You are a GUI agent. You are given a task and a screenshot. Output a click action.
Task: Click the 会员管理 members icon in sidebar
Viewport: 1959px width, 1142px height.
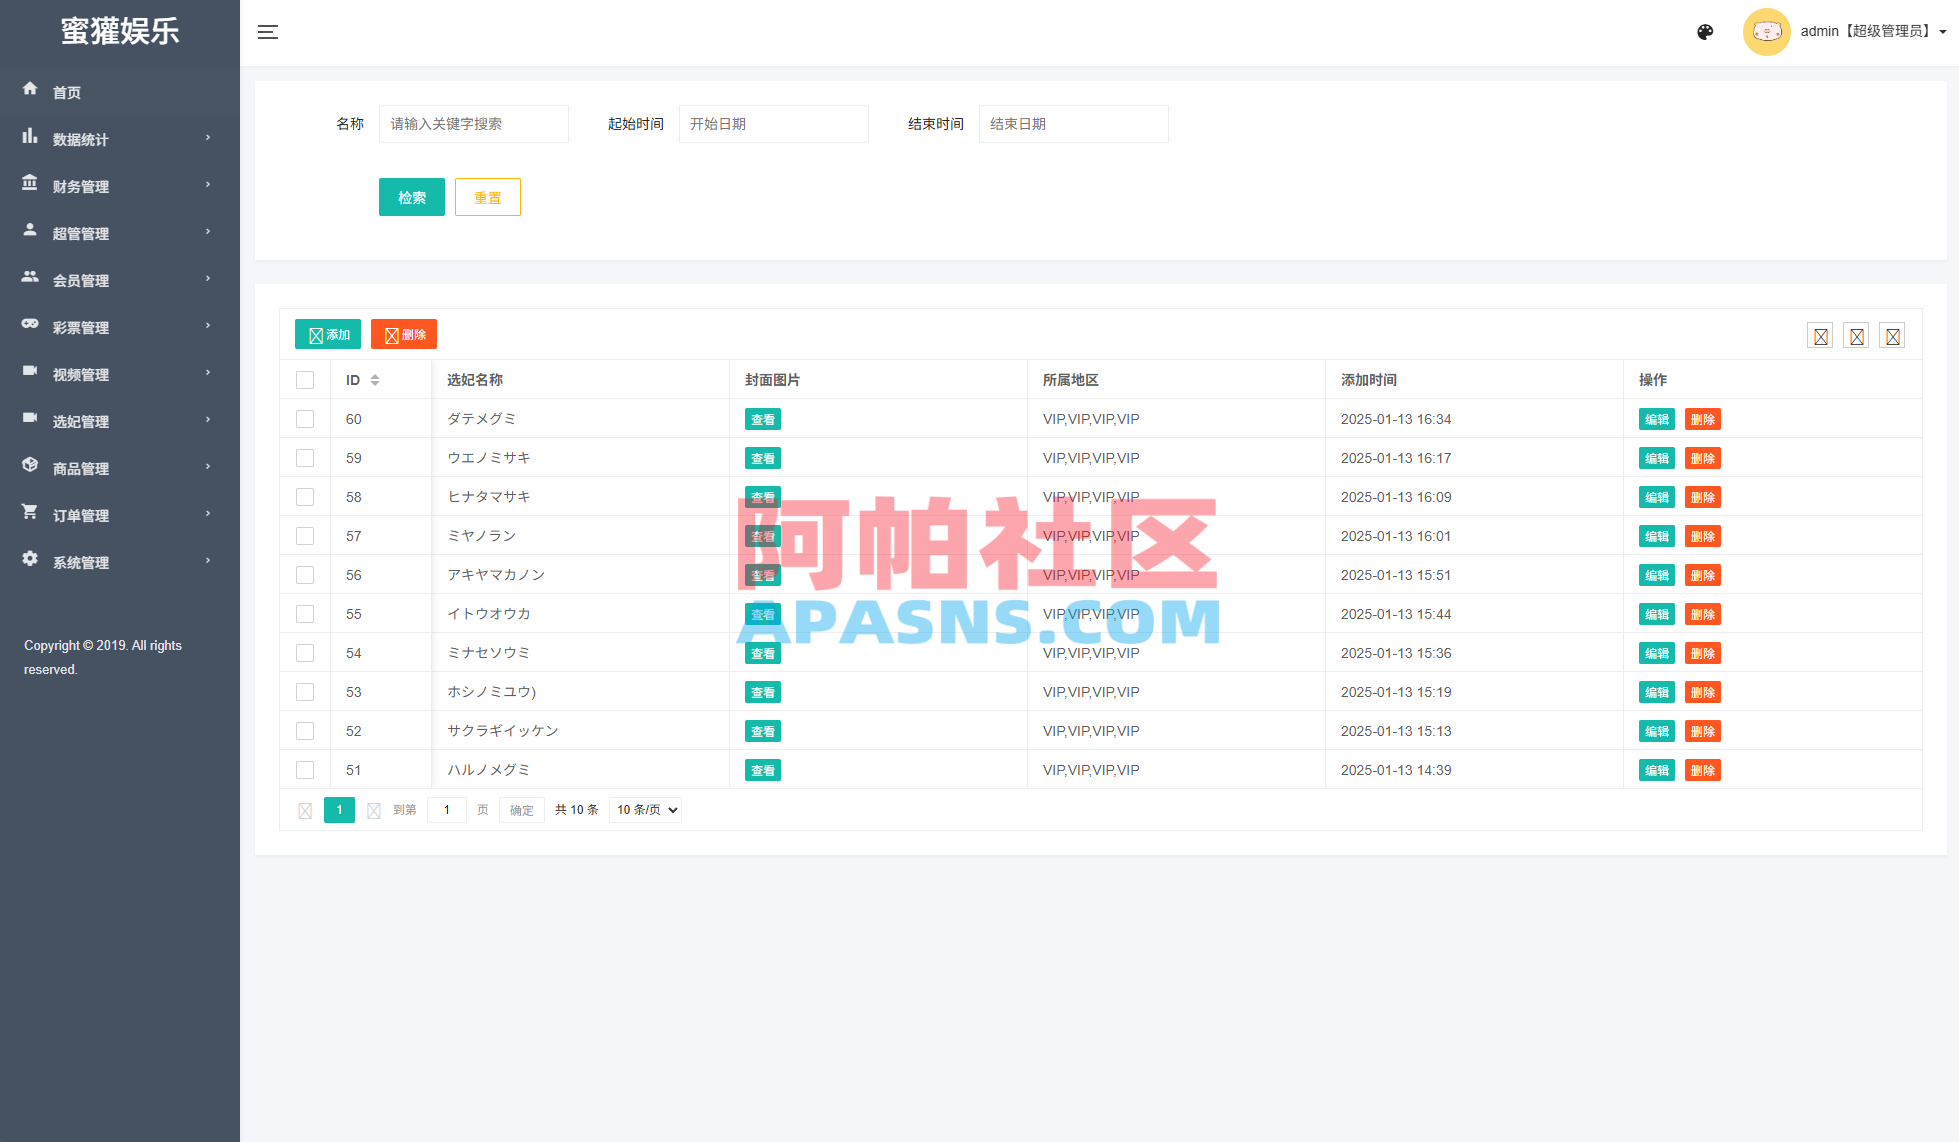coord(30,279)
